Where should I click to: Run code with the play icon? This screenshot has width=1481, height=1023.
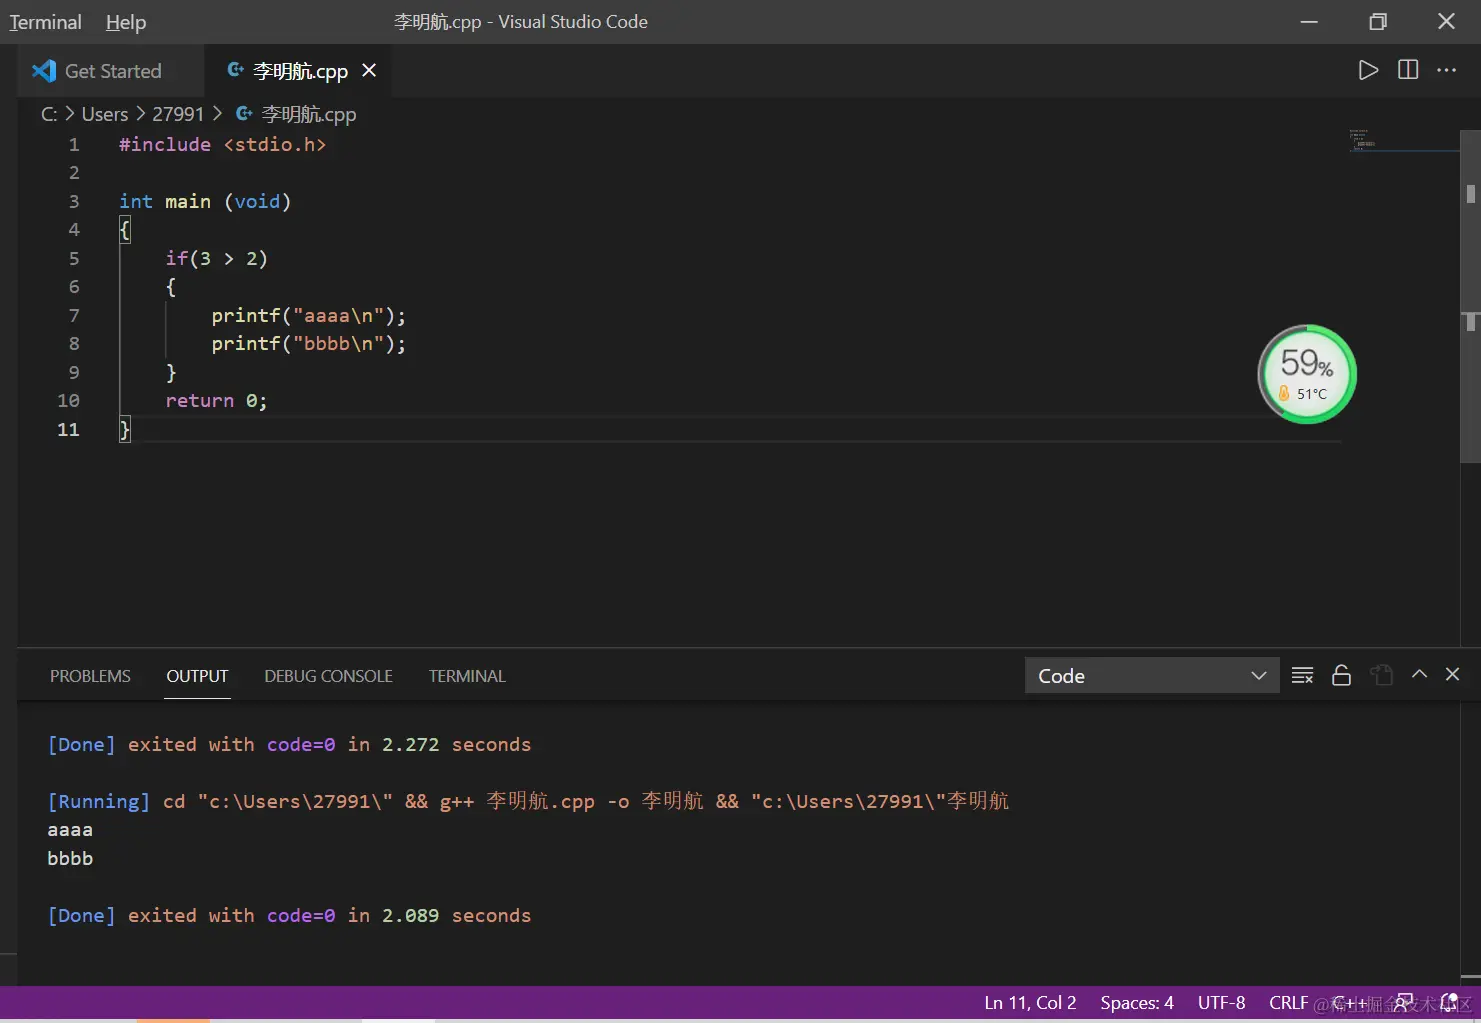click(x=1368, y=70)
